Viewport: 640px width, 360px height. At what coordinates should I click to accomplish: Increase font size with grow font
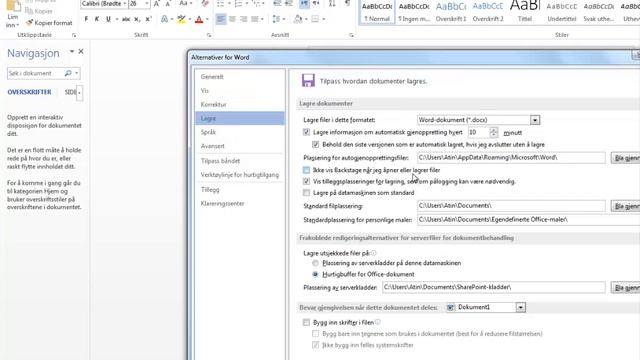click(x=157, y=4)
